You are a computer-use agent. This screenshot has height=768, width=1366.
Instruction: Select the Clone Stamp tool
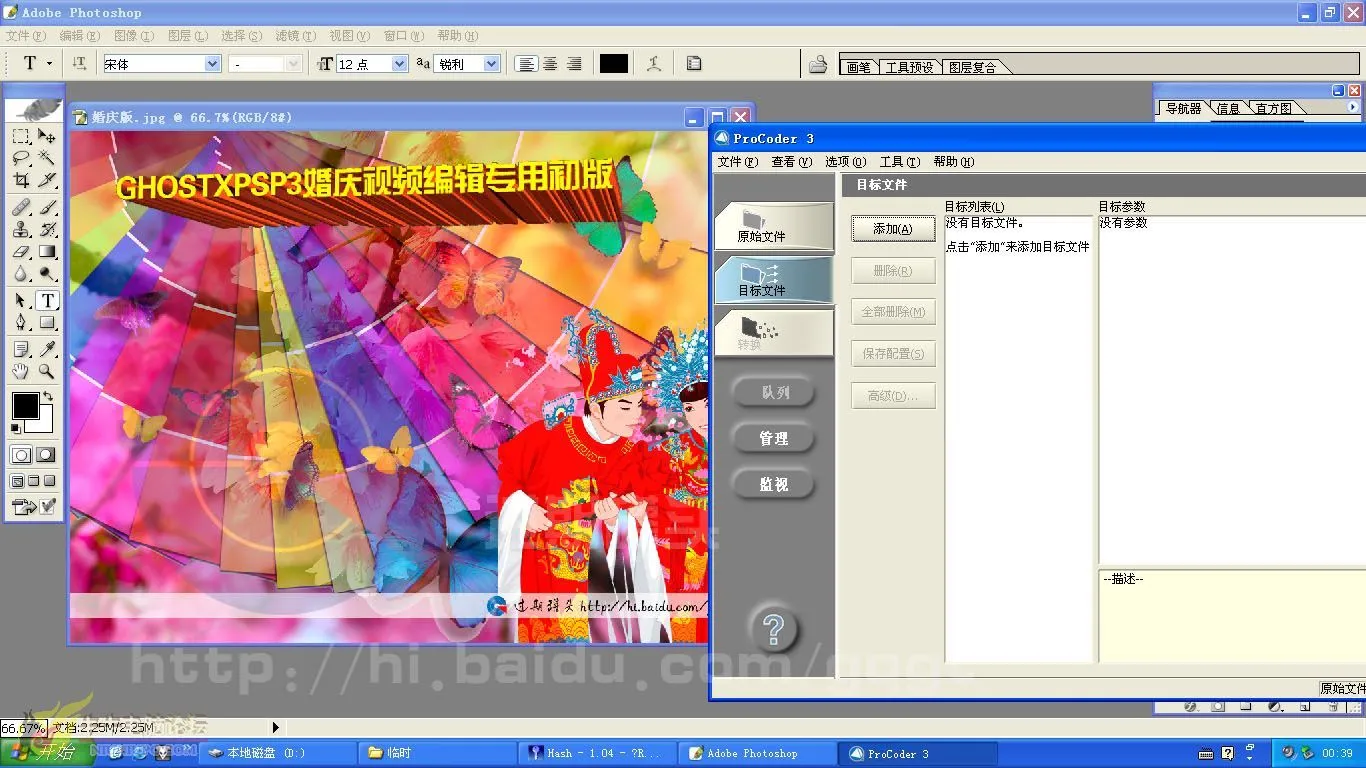point(20,229)
